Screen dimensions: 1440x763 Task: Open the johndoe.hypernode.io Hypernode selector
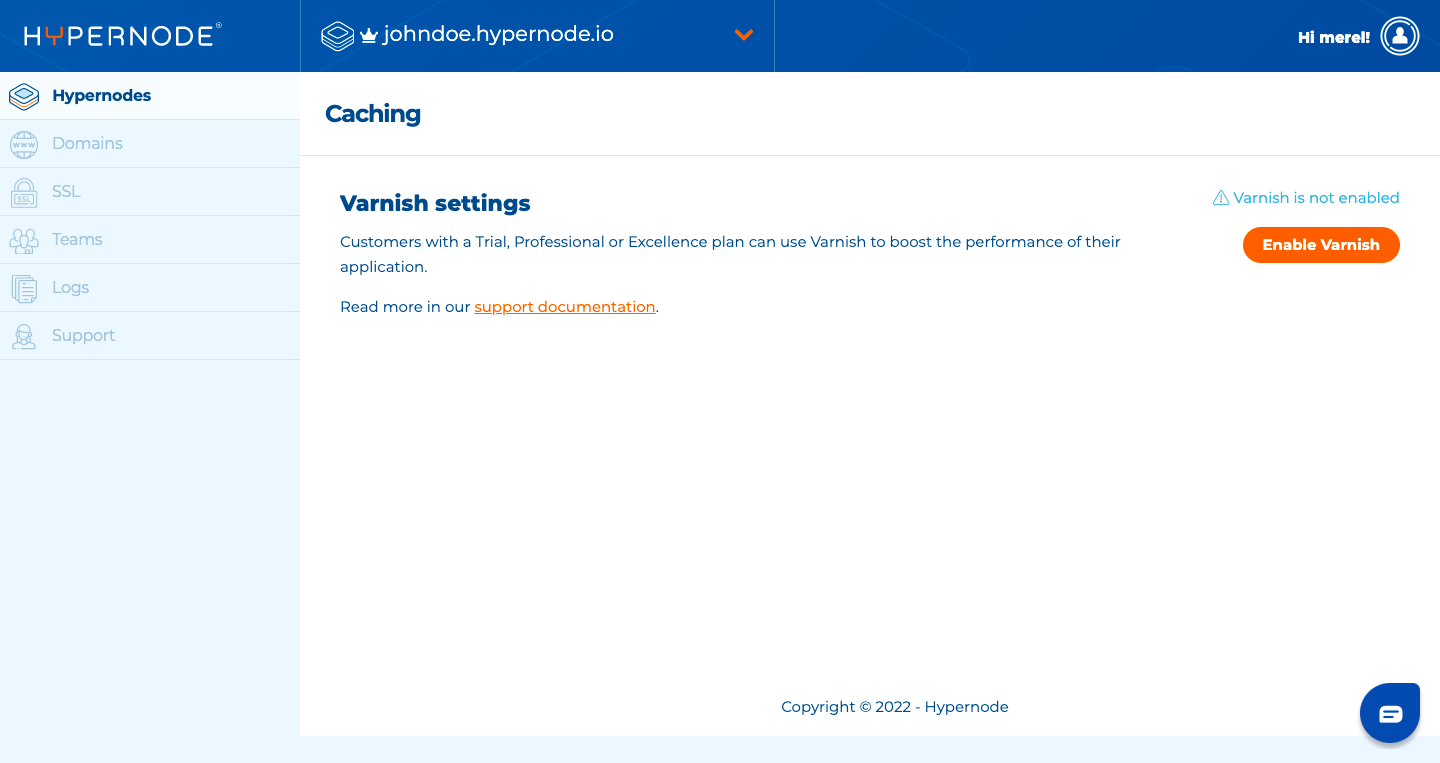[498, 35]
